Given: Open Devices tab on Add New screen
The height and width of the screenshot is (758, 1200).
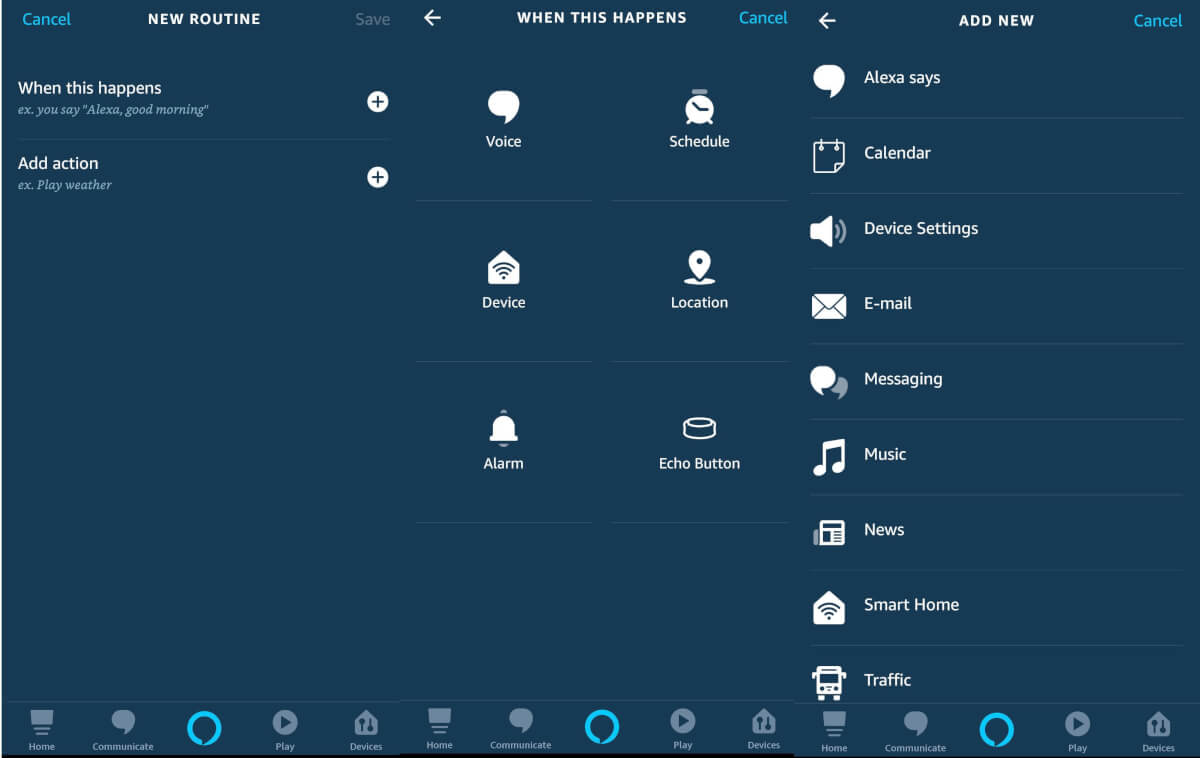Looking at the screenshot, I should pos(1158,730).
